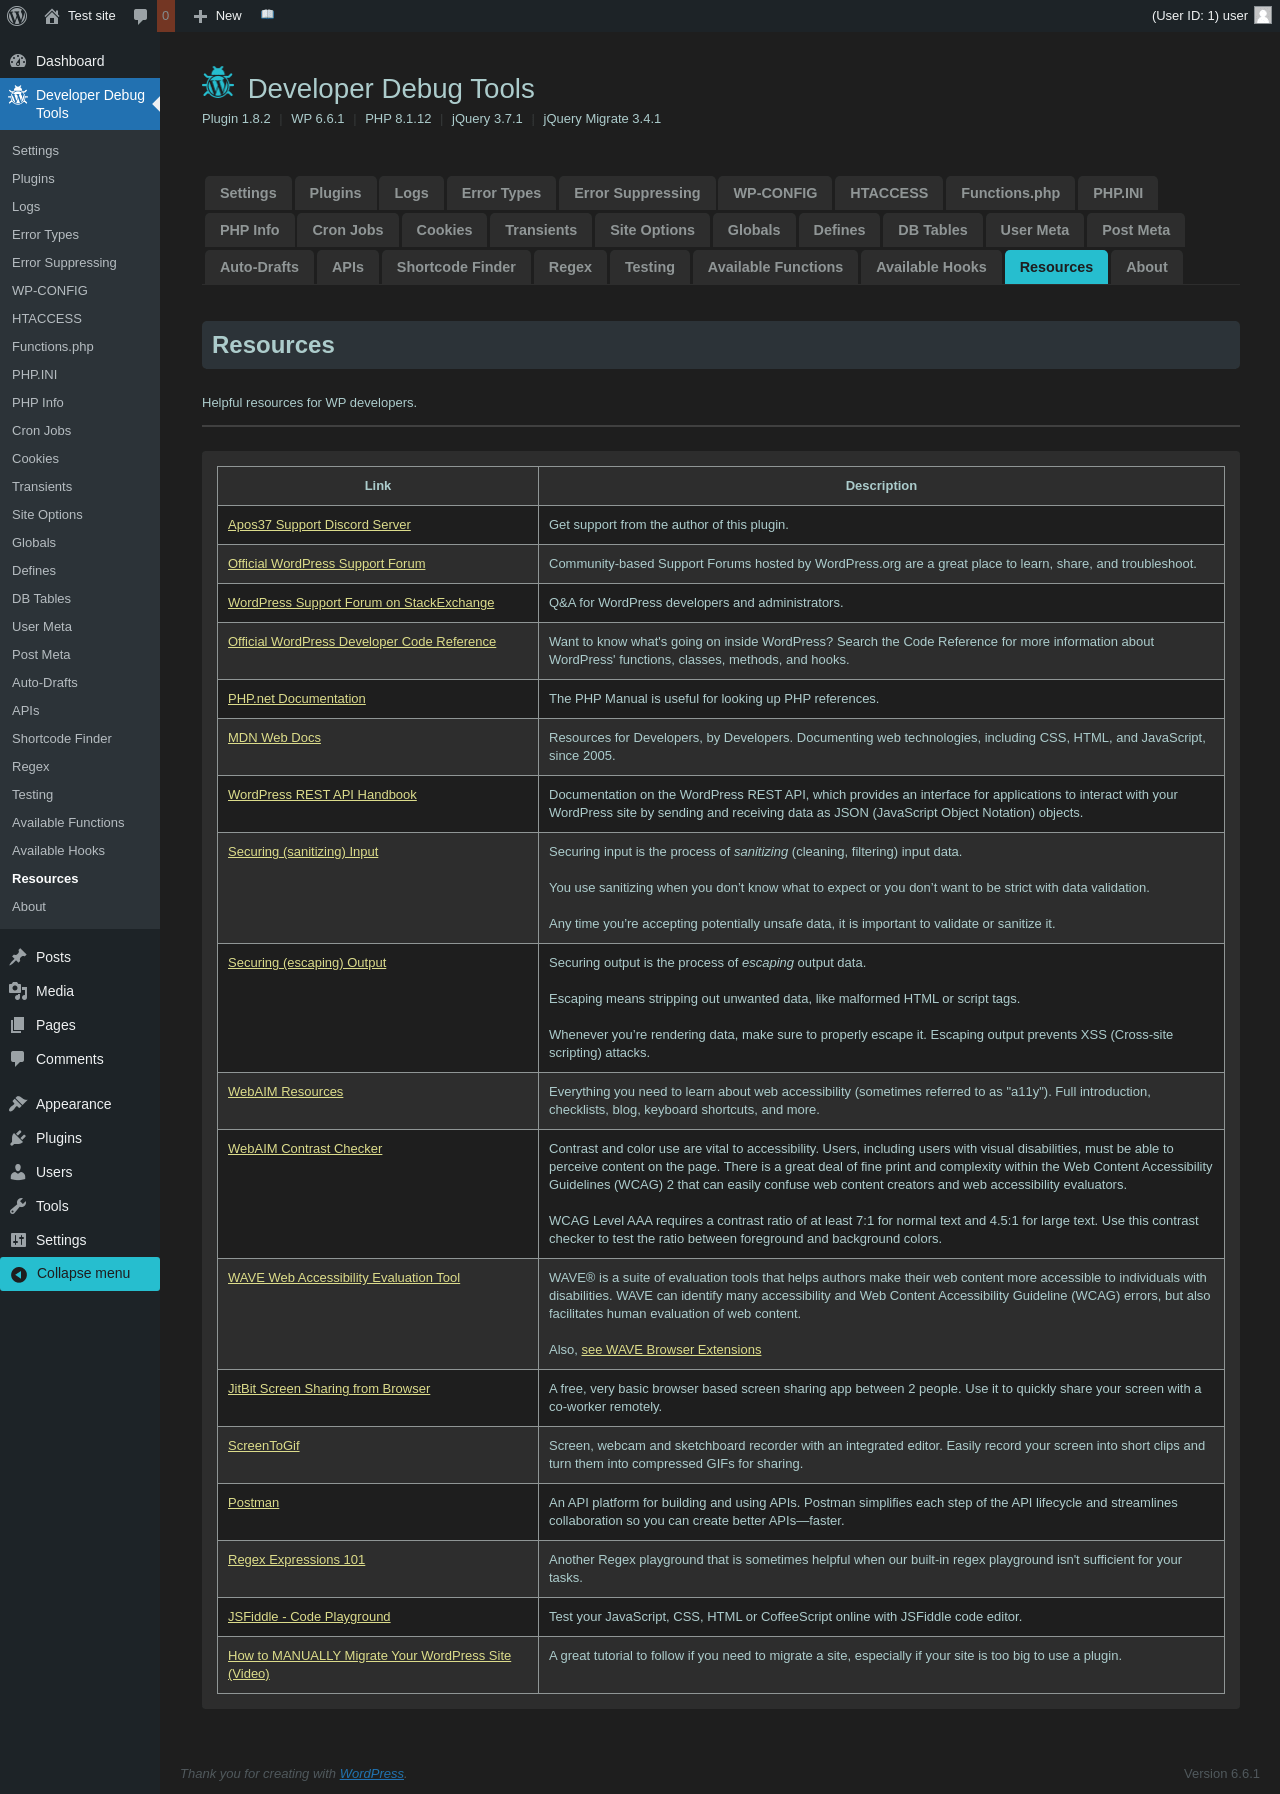Select the PHP.INI tab
Screen dimensions: 1280x1794
tap(1118, 193)
